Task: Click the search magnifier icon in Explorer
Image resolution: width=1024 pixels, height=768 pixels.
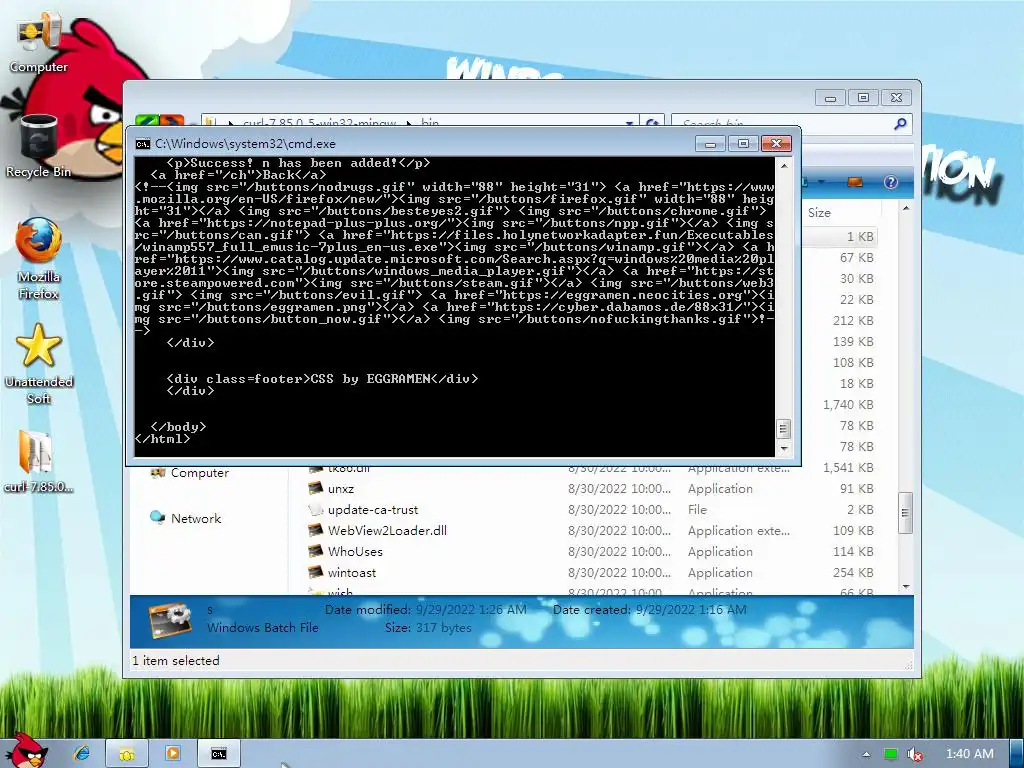Action: point(901,122)
